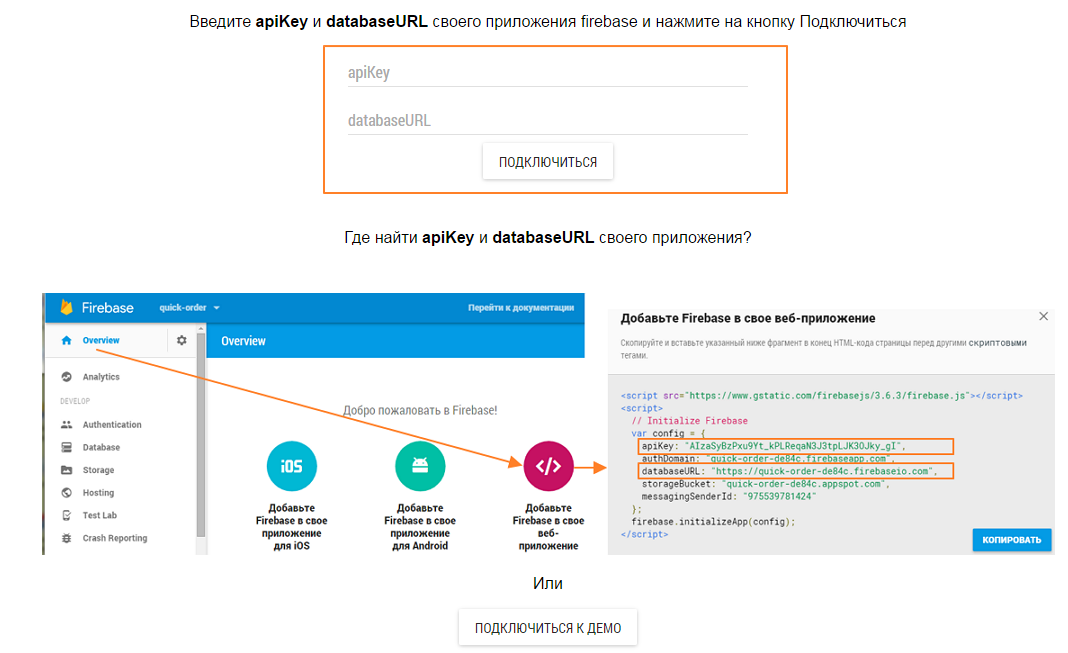Click the Storage folder icon

[66, 470]
